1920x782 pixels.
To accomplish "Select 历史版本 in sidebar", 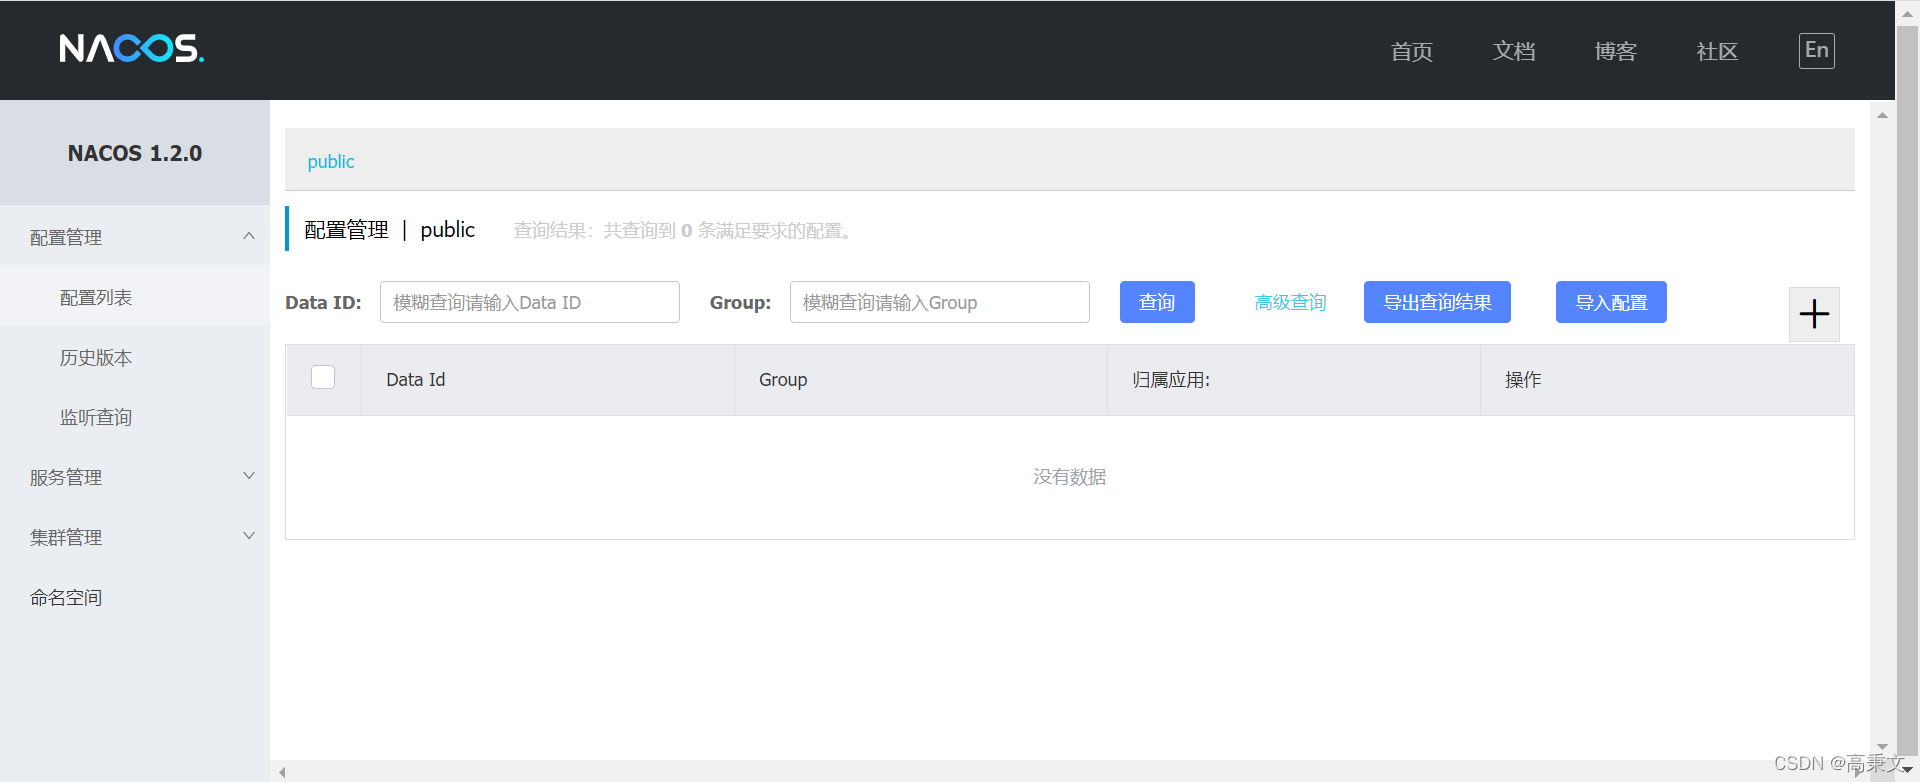I will coord(135,357).
